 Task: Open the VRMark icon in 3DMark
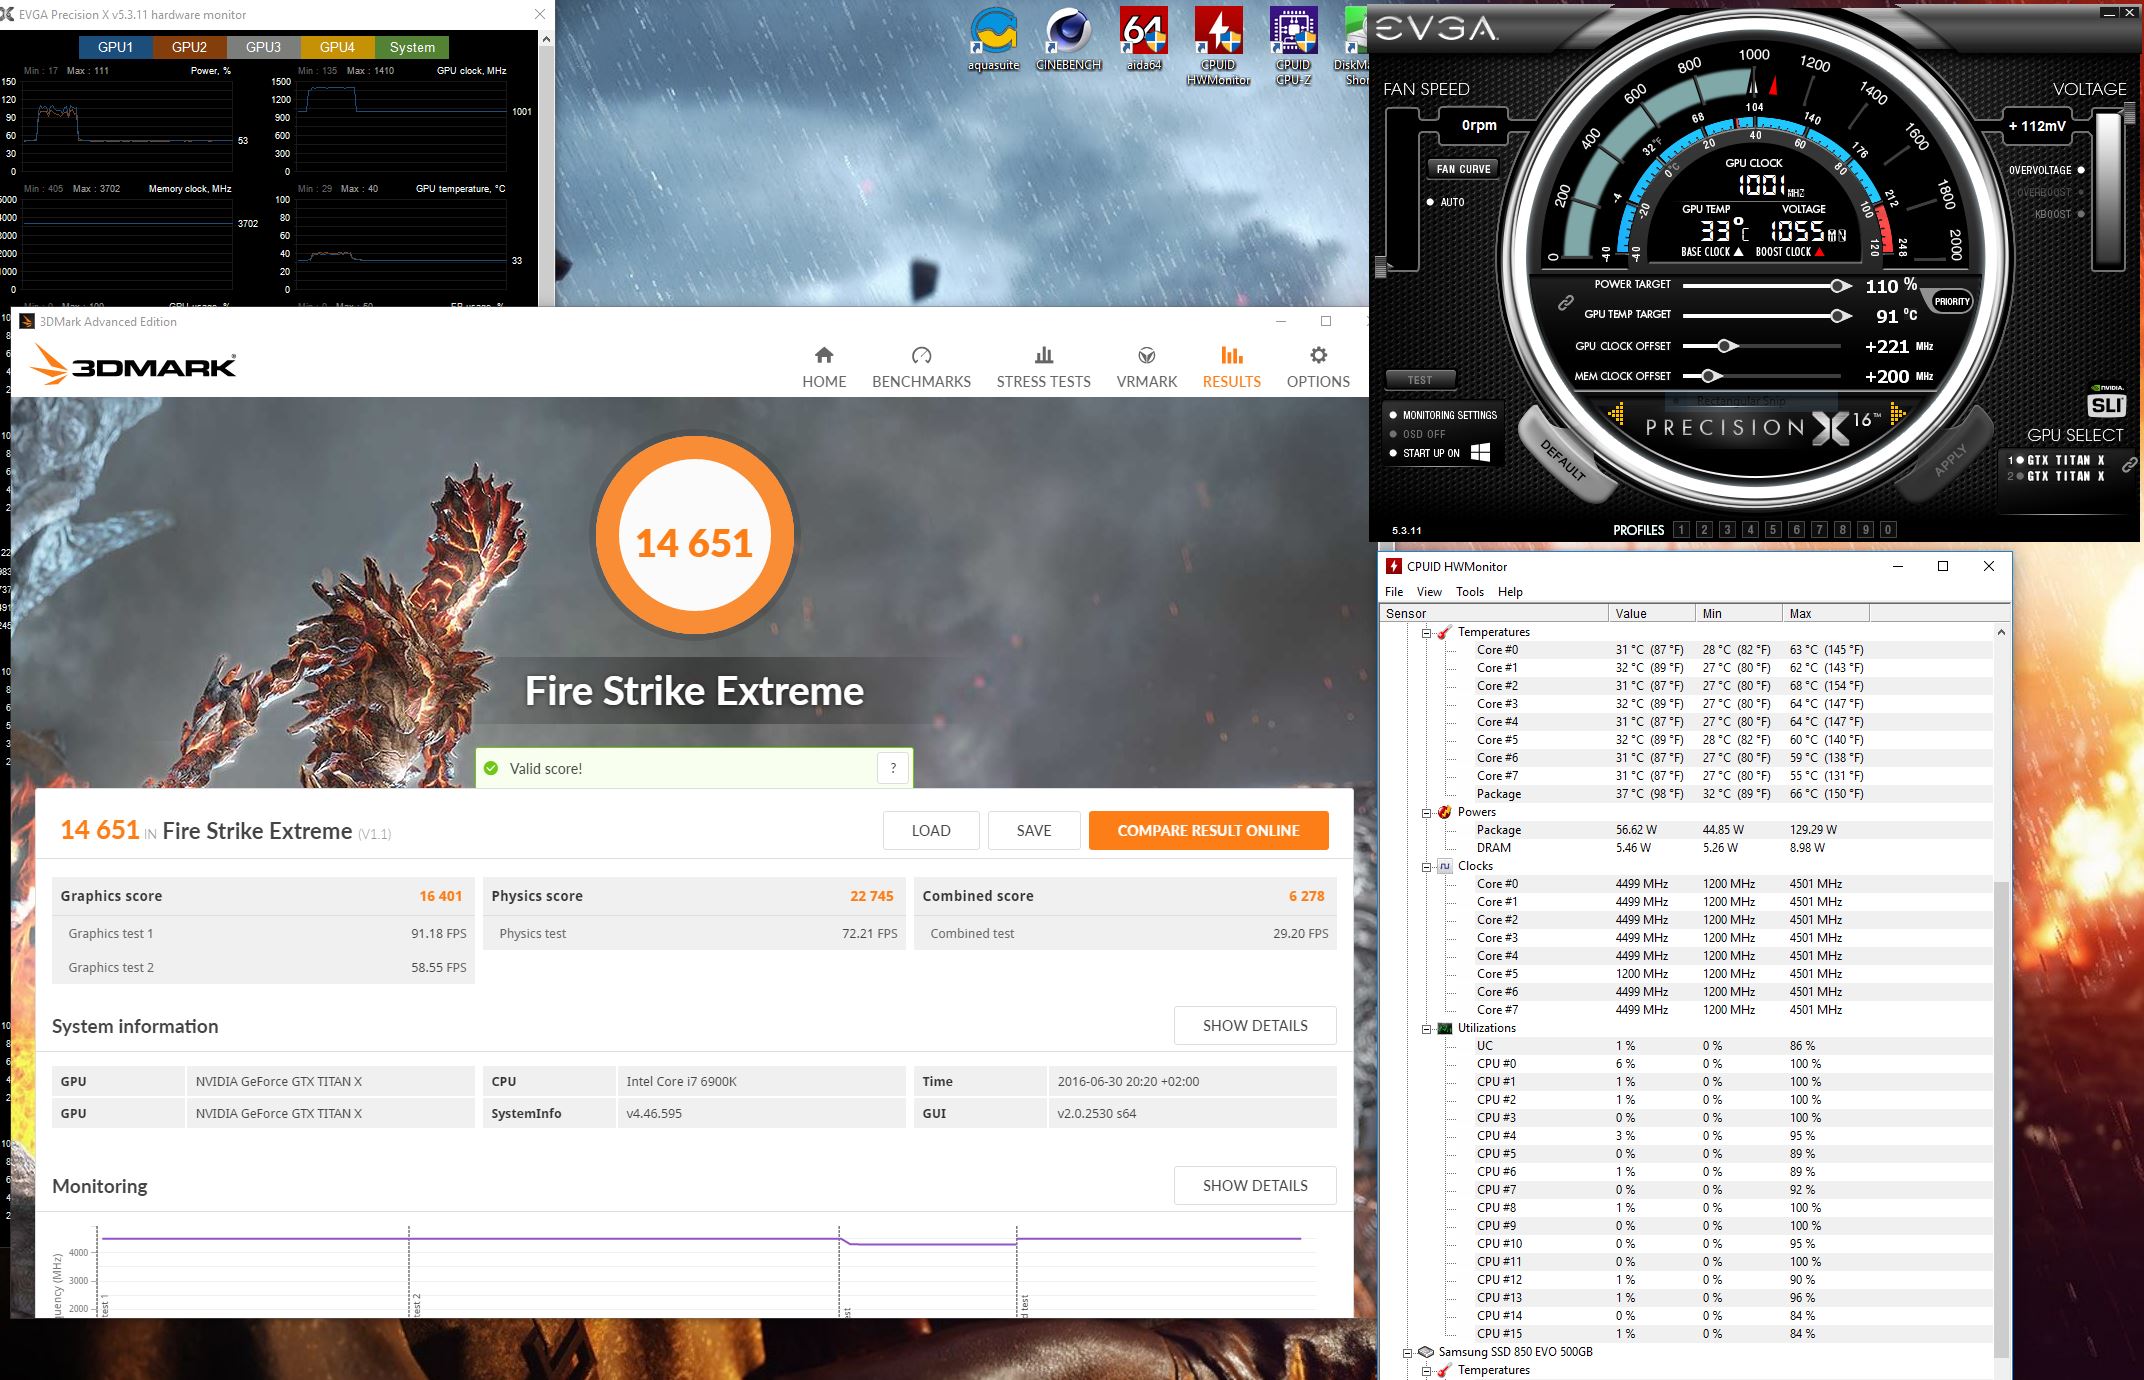(1147, 355)
